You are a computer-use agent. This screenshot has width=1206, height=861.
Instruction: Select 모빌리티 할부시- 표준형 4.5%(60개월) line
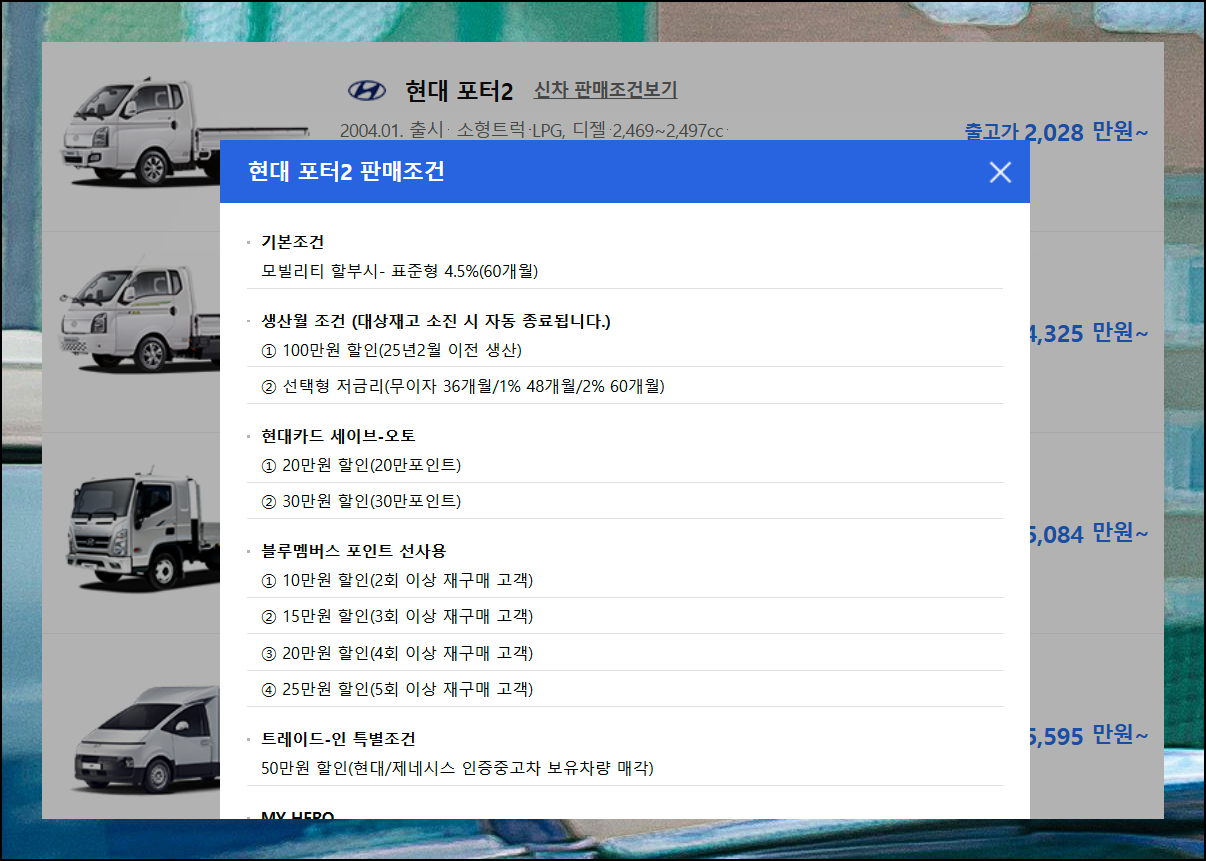coord(399,271)
